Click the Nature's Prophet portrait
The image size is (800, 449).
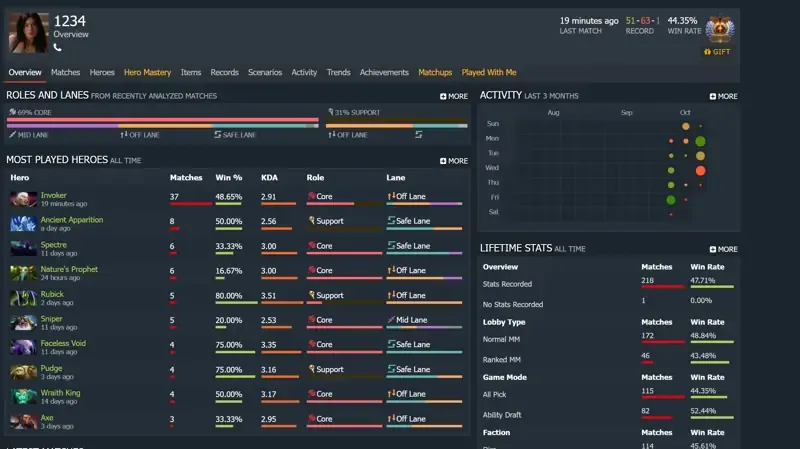tap(23, 273)
